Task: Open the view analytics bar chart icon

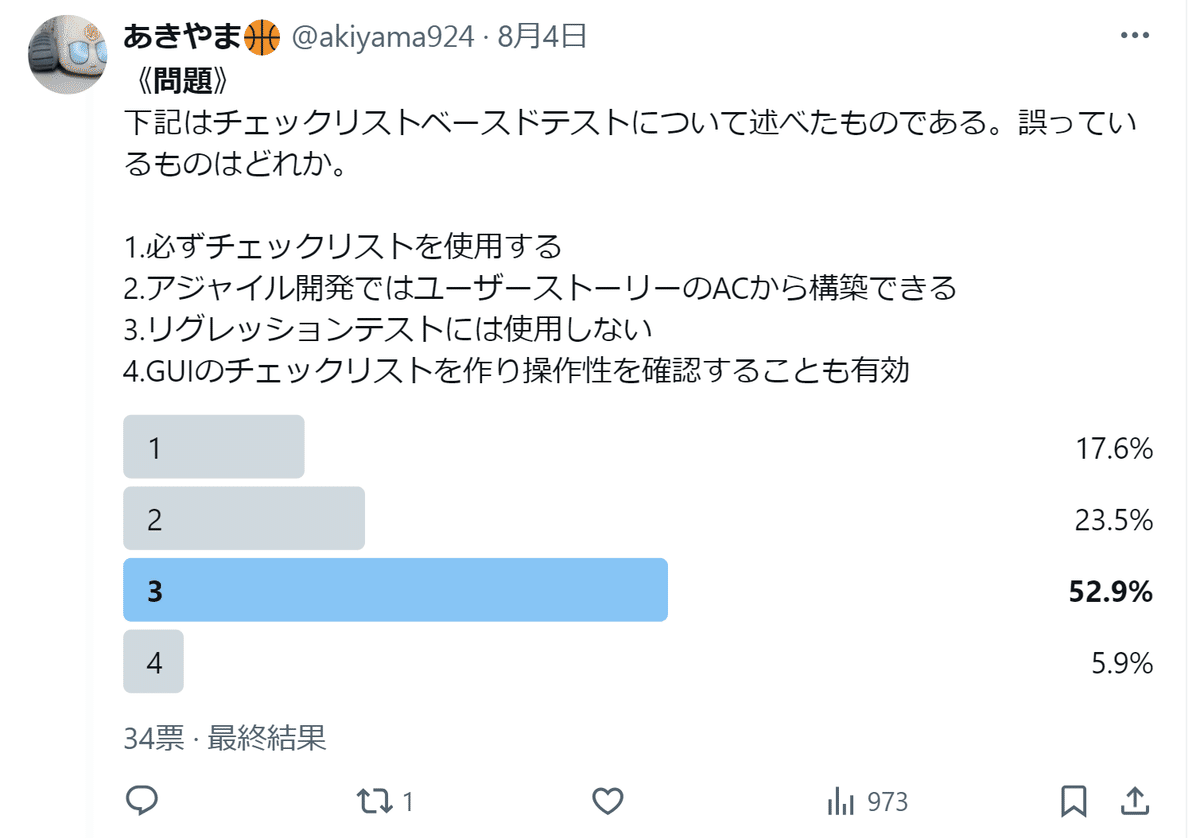Action: pos(841,800)
